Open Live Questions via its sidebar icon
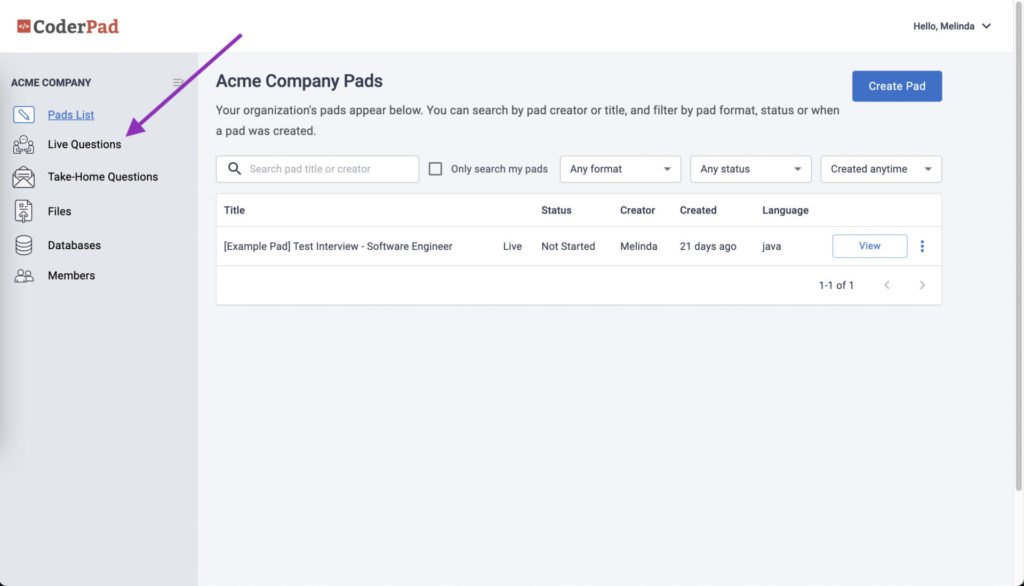 (x=24, y=144)
